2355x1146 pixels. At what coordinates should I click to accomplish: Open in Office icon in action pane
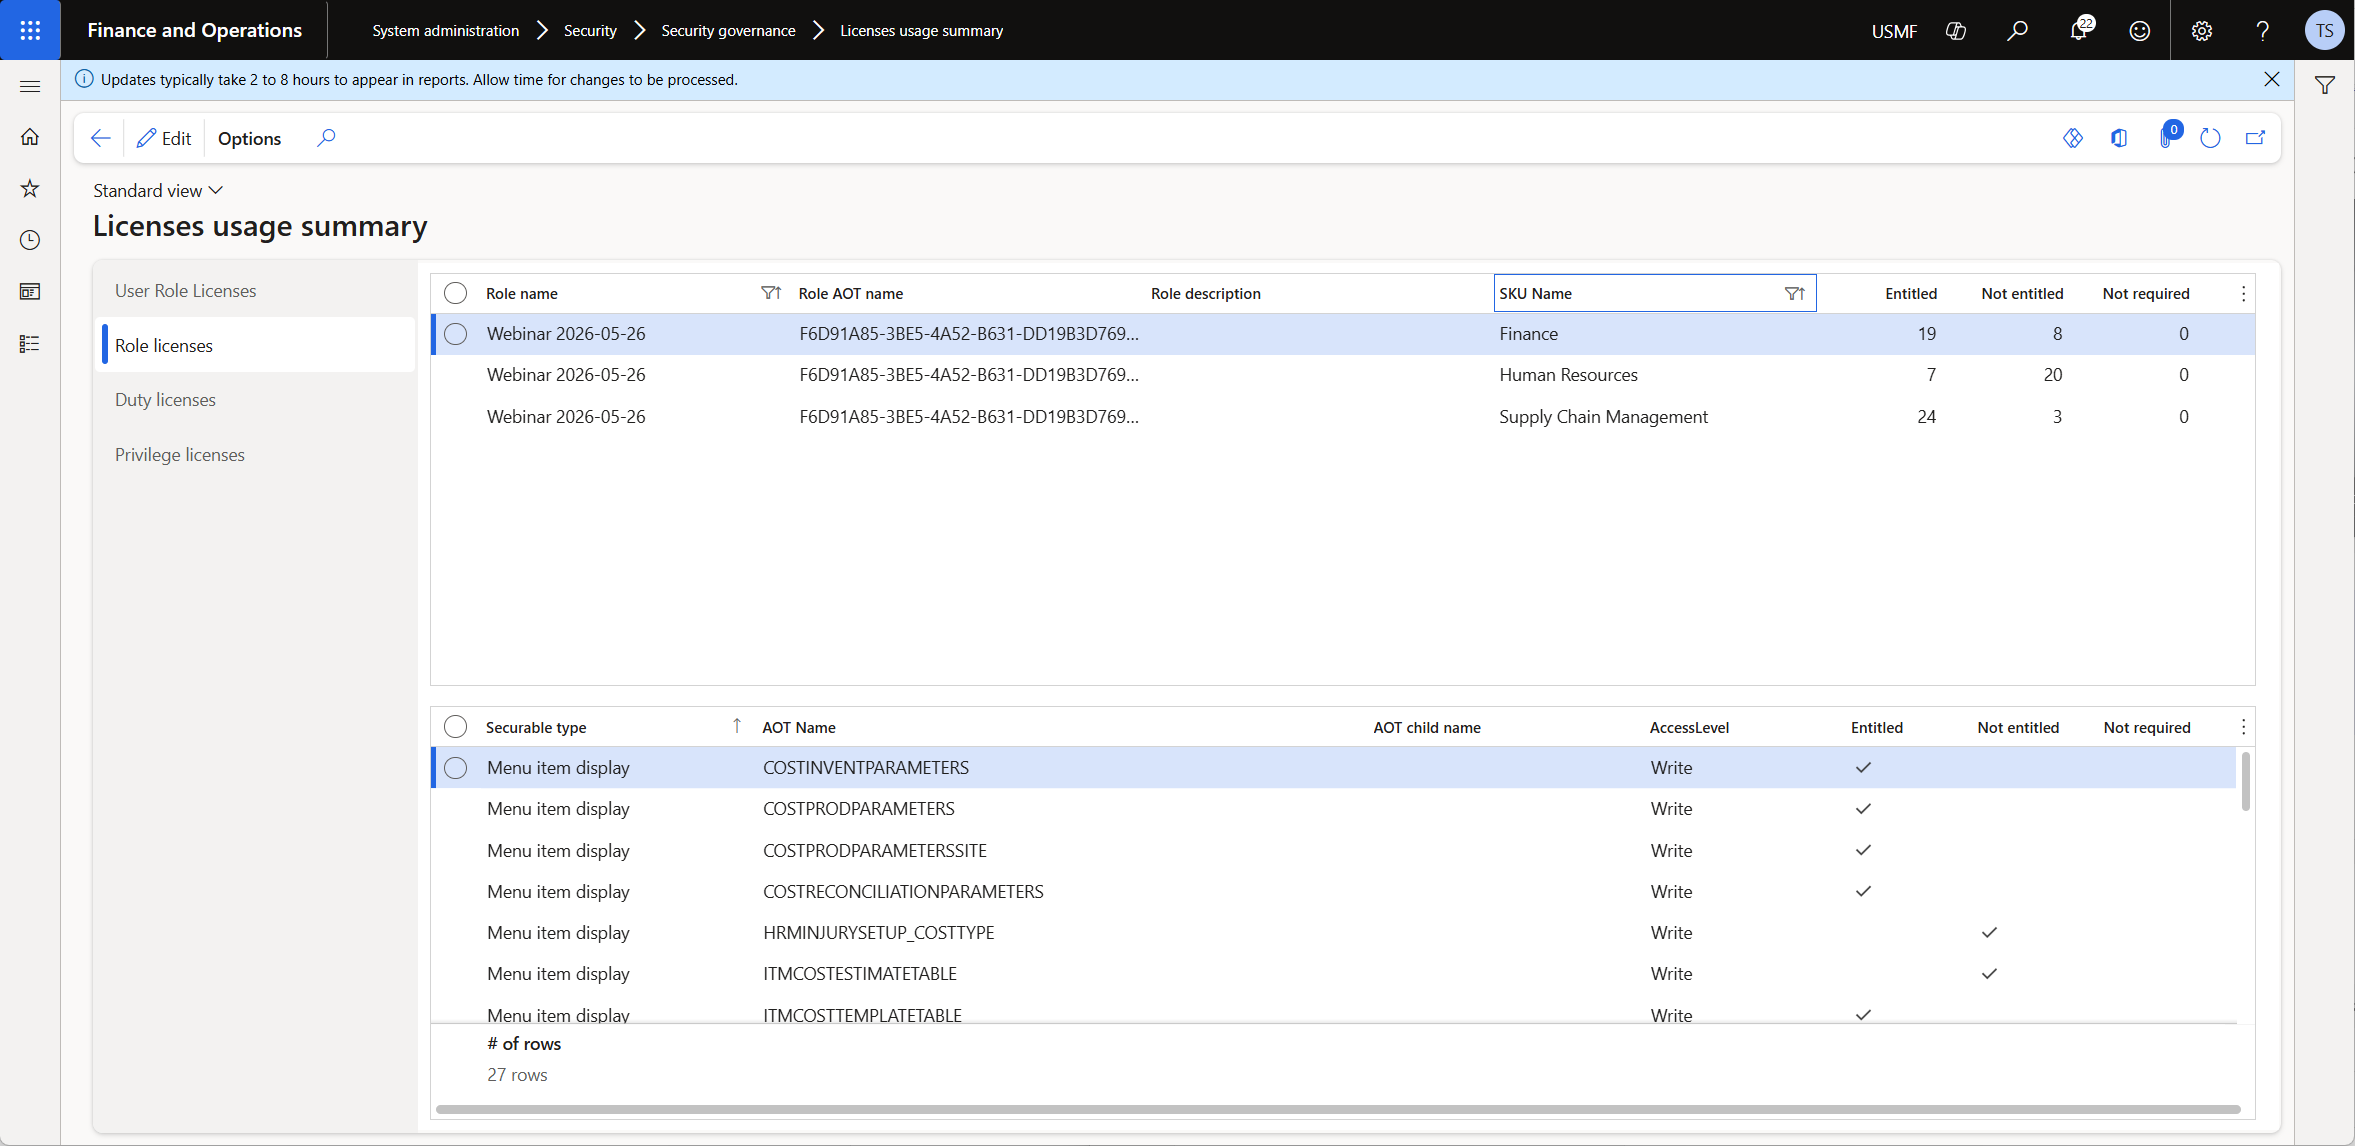(2119, 138)
